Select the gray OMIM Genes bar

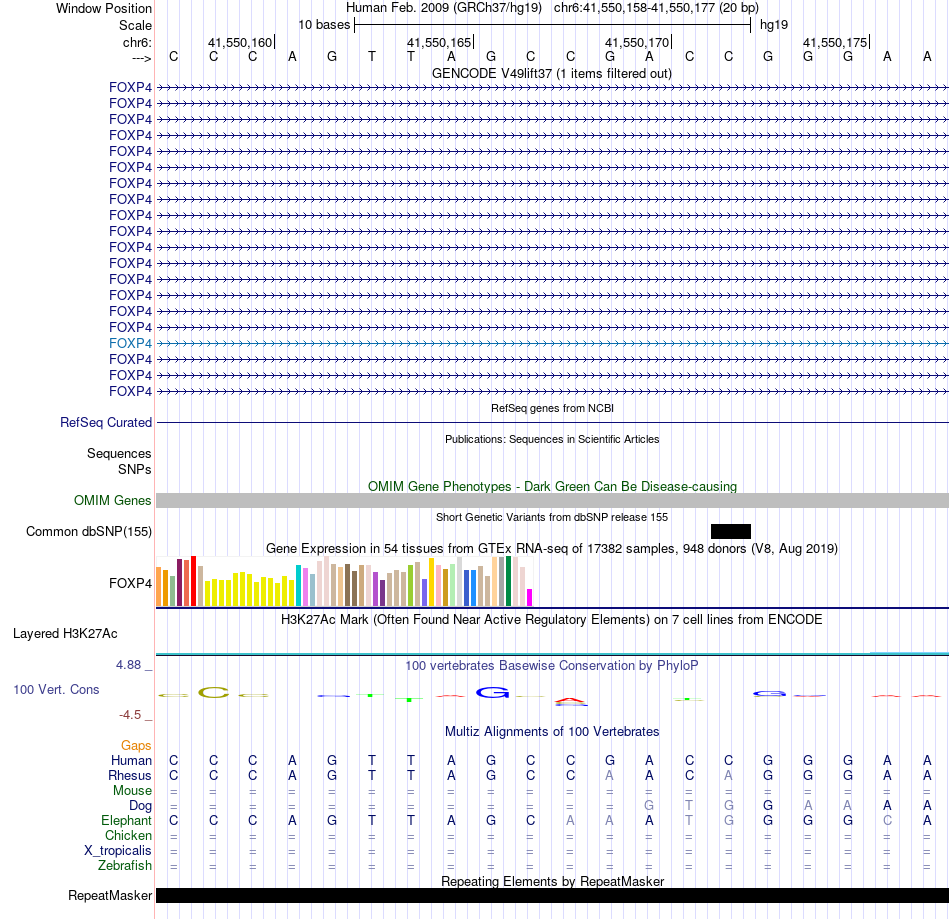tap(552, 500)
